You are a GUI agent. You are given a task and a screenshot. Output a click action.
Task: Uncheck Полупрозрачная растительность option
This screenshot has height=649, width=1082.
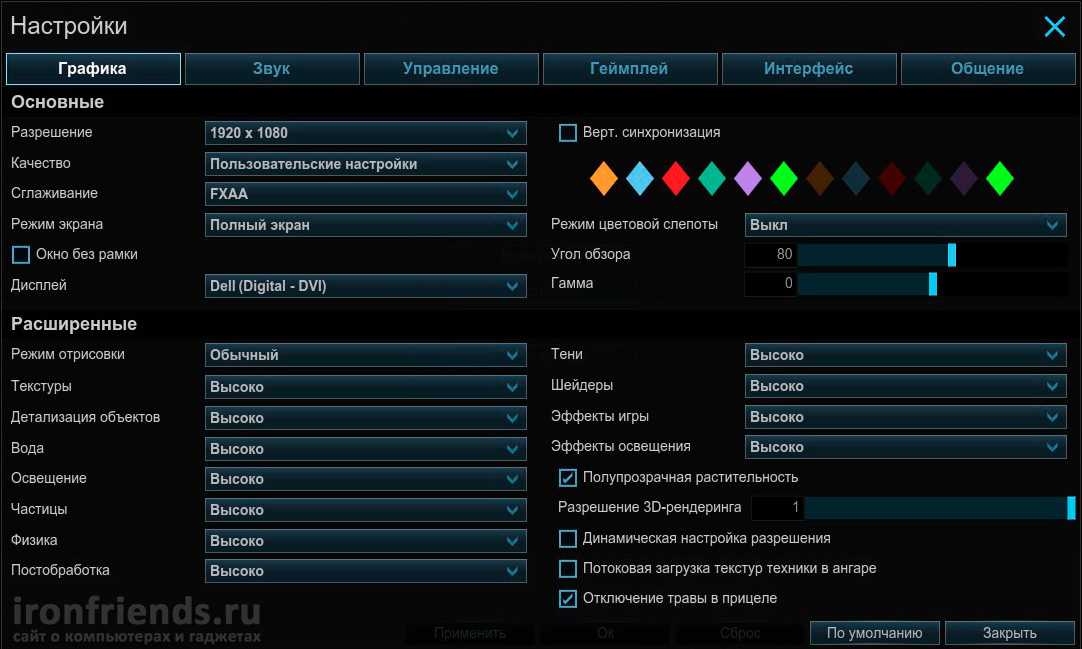pyautogui.click(x=568, y=478)
